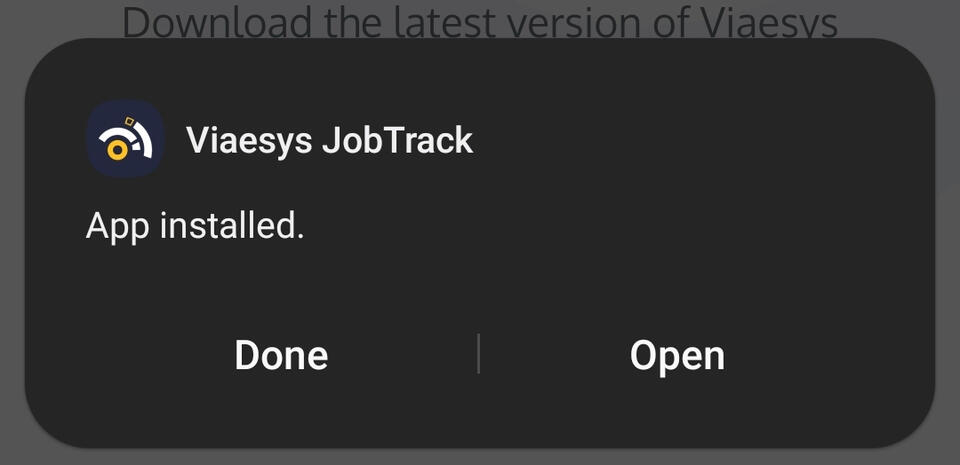Select the word "JobTrack" in the dialog title
The image size is (960, 465).
point(397,140)
